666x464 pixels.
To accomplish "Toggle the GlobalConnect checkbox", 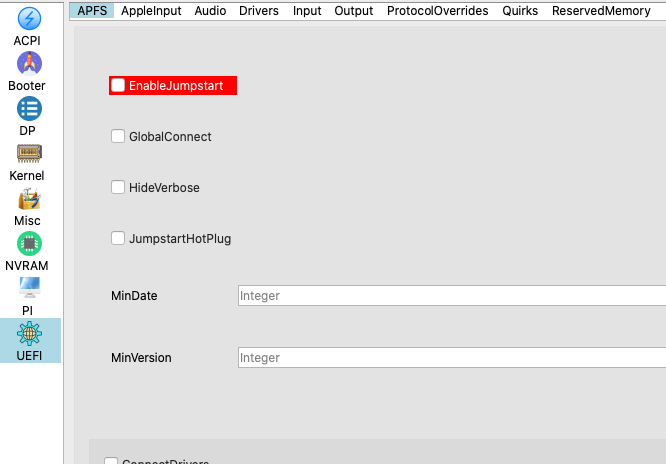I will tap(118, 136).
